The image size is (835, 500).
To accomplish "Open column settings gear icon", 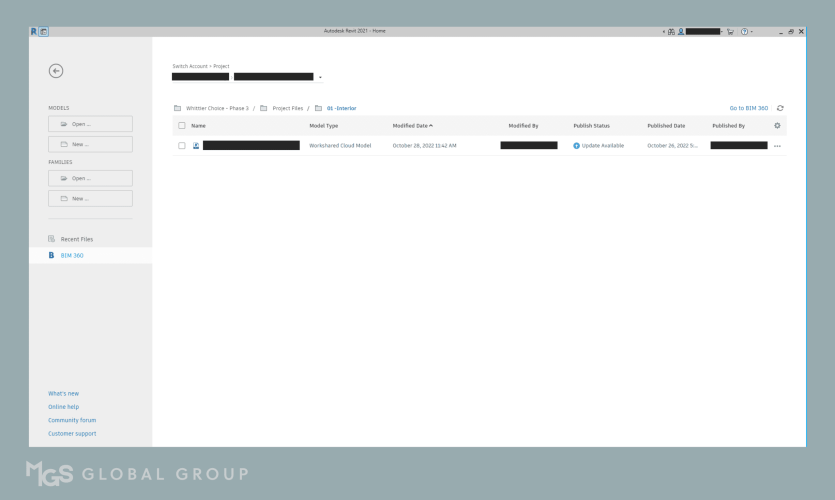I will pyautogui.click(x=778, y=126).
